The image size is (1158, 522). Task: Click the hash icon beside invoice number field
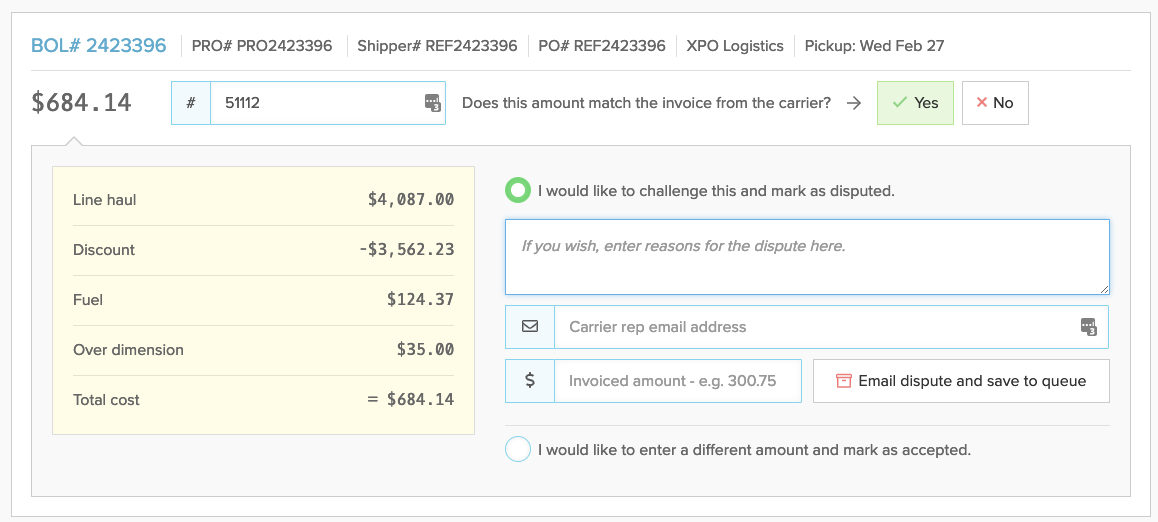pyautogui.click(x=191, y=103)
